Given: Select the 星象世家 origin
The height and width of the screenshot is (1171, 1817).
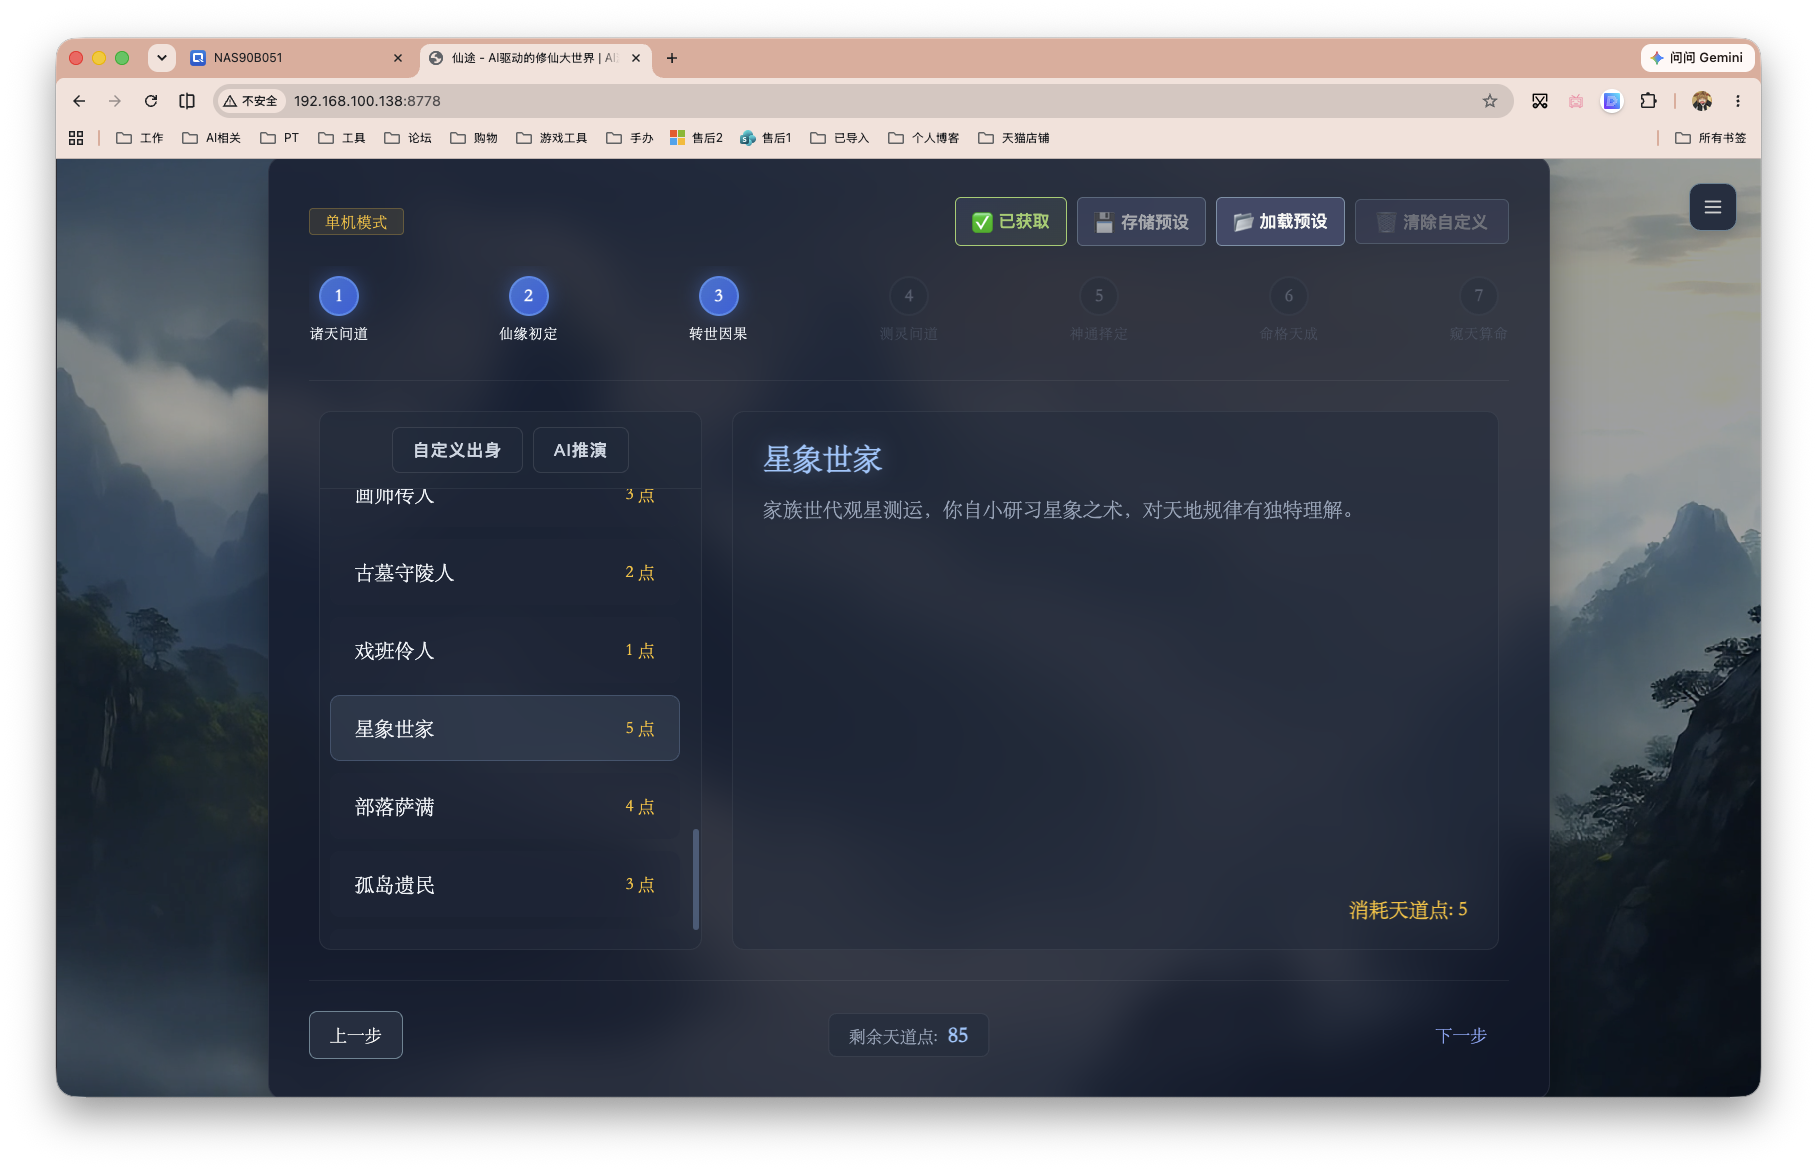Looking at the screenshot, I should click(505, 729).
